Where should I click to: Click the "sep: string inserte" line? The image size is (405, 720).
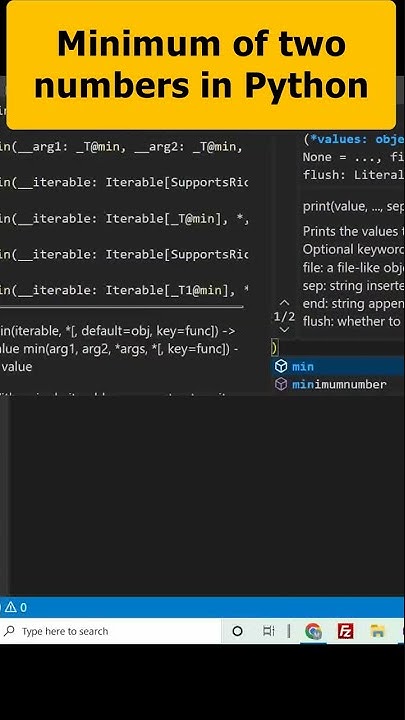354,285
